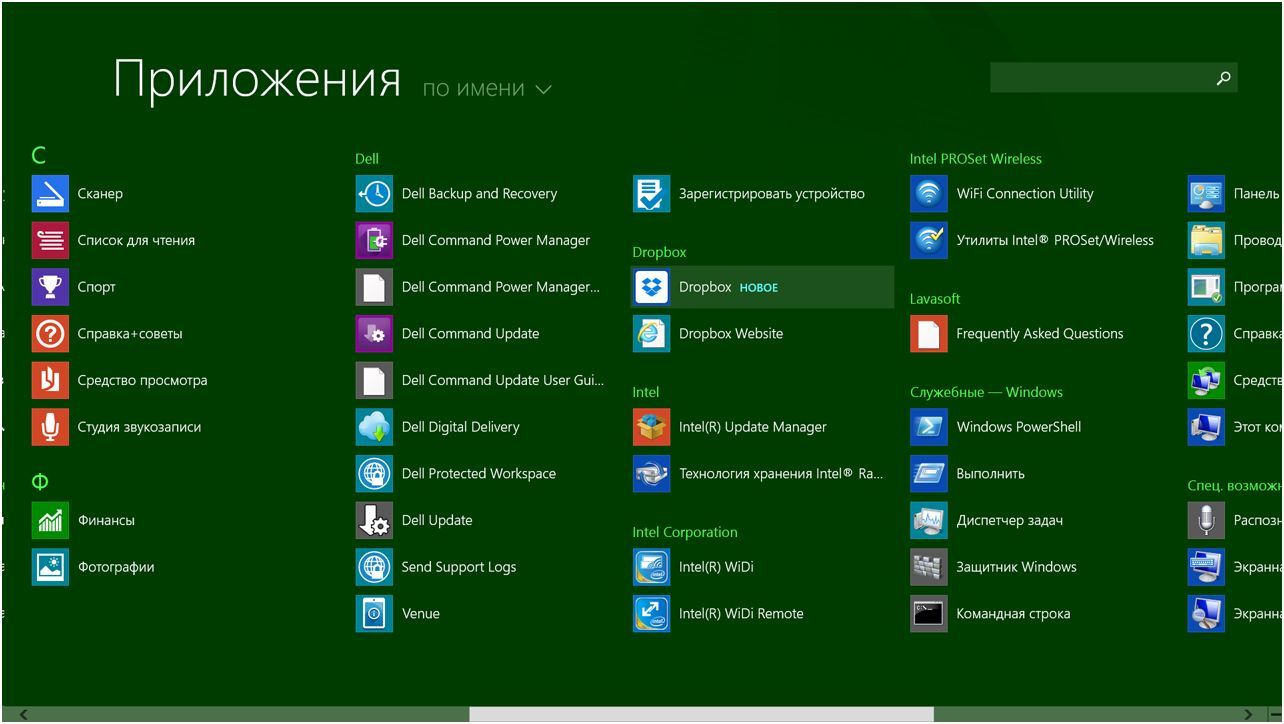Screen dimensions: 1284x724
Task: Click the 'Dell' group header
Action: pos(367,159)
